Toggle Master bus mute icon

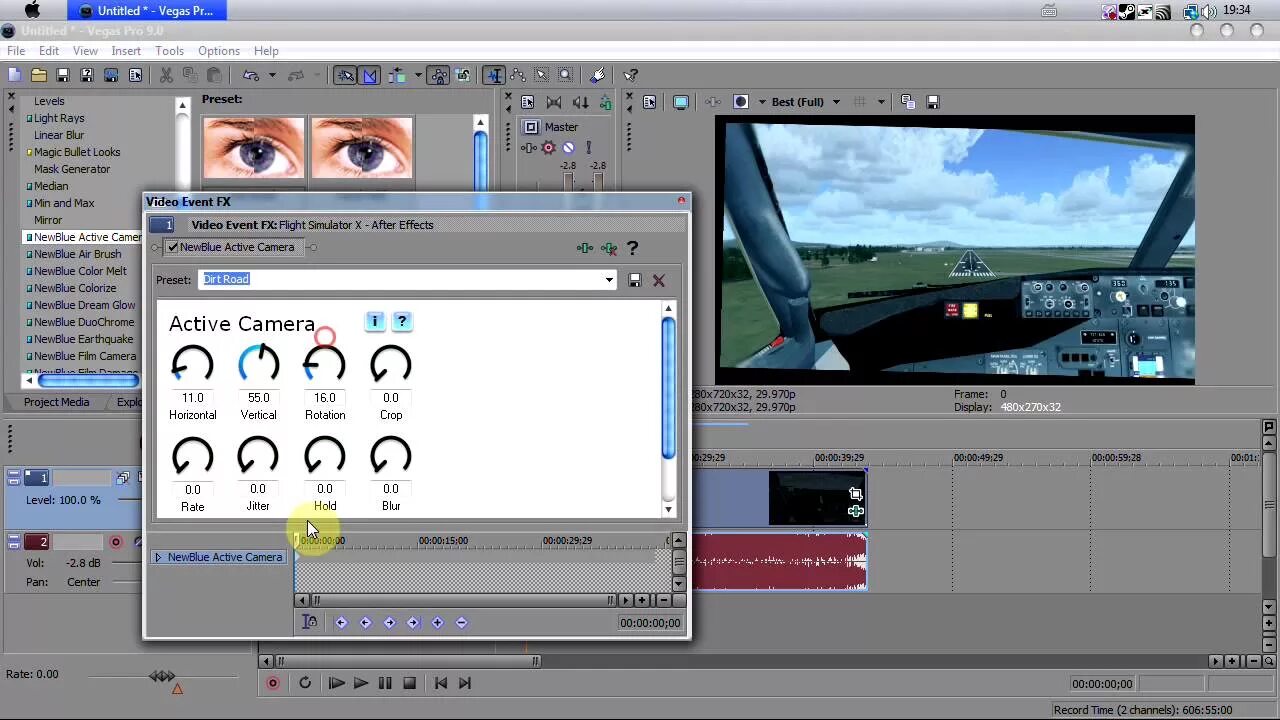(568, 148)
